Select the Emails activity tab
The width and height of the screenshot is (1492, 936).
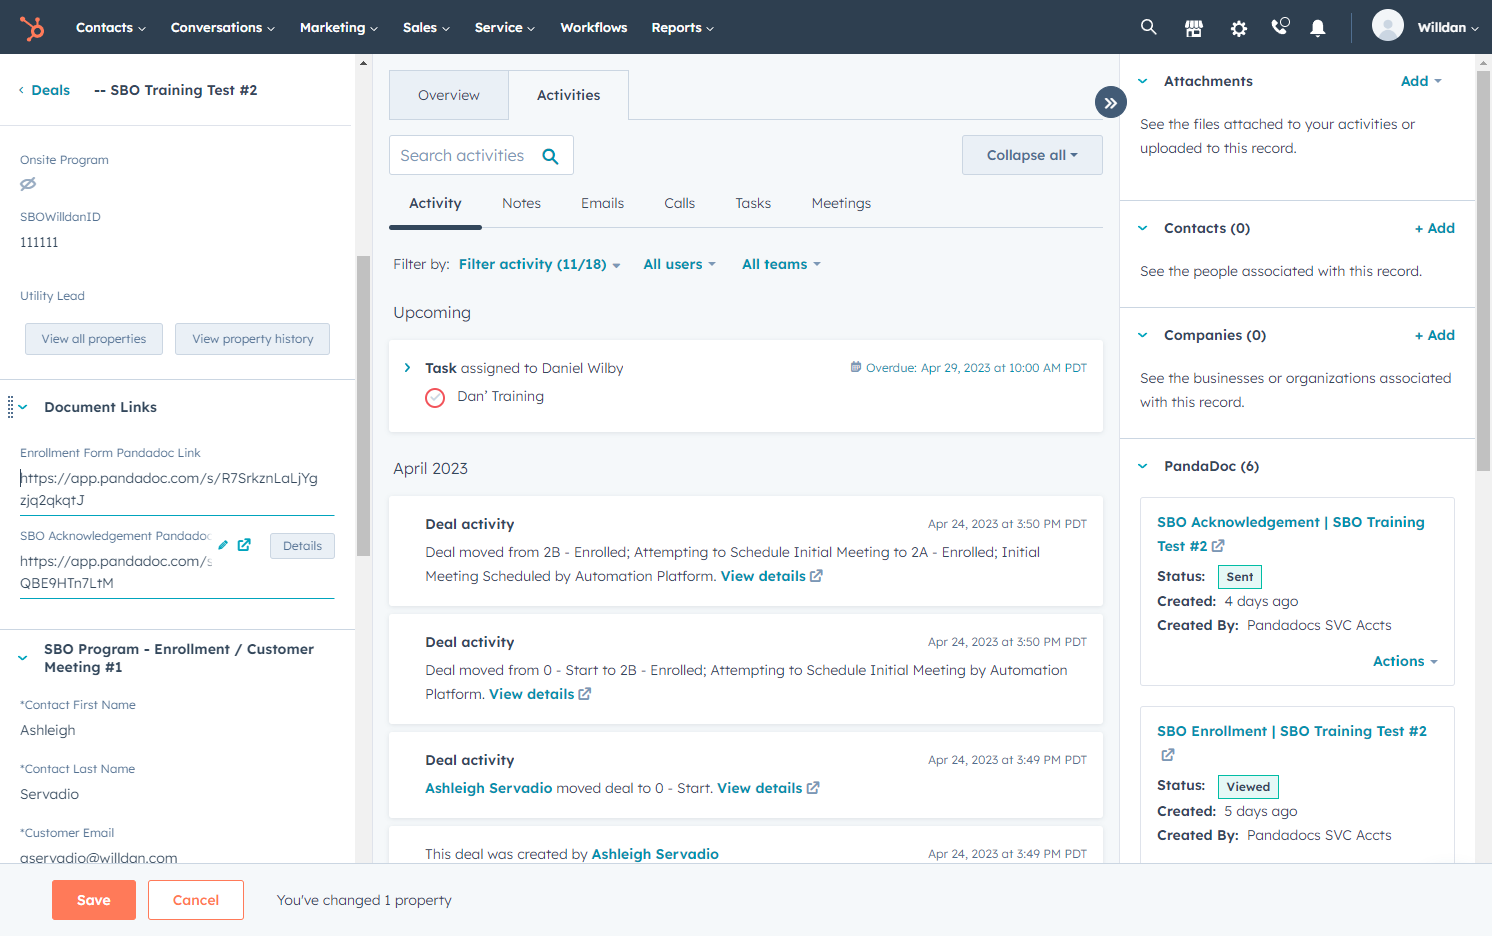(602, 203)
